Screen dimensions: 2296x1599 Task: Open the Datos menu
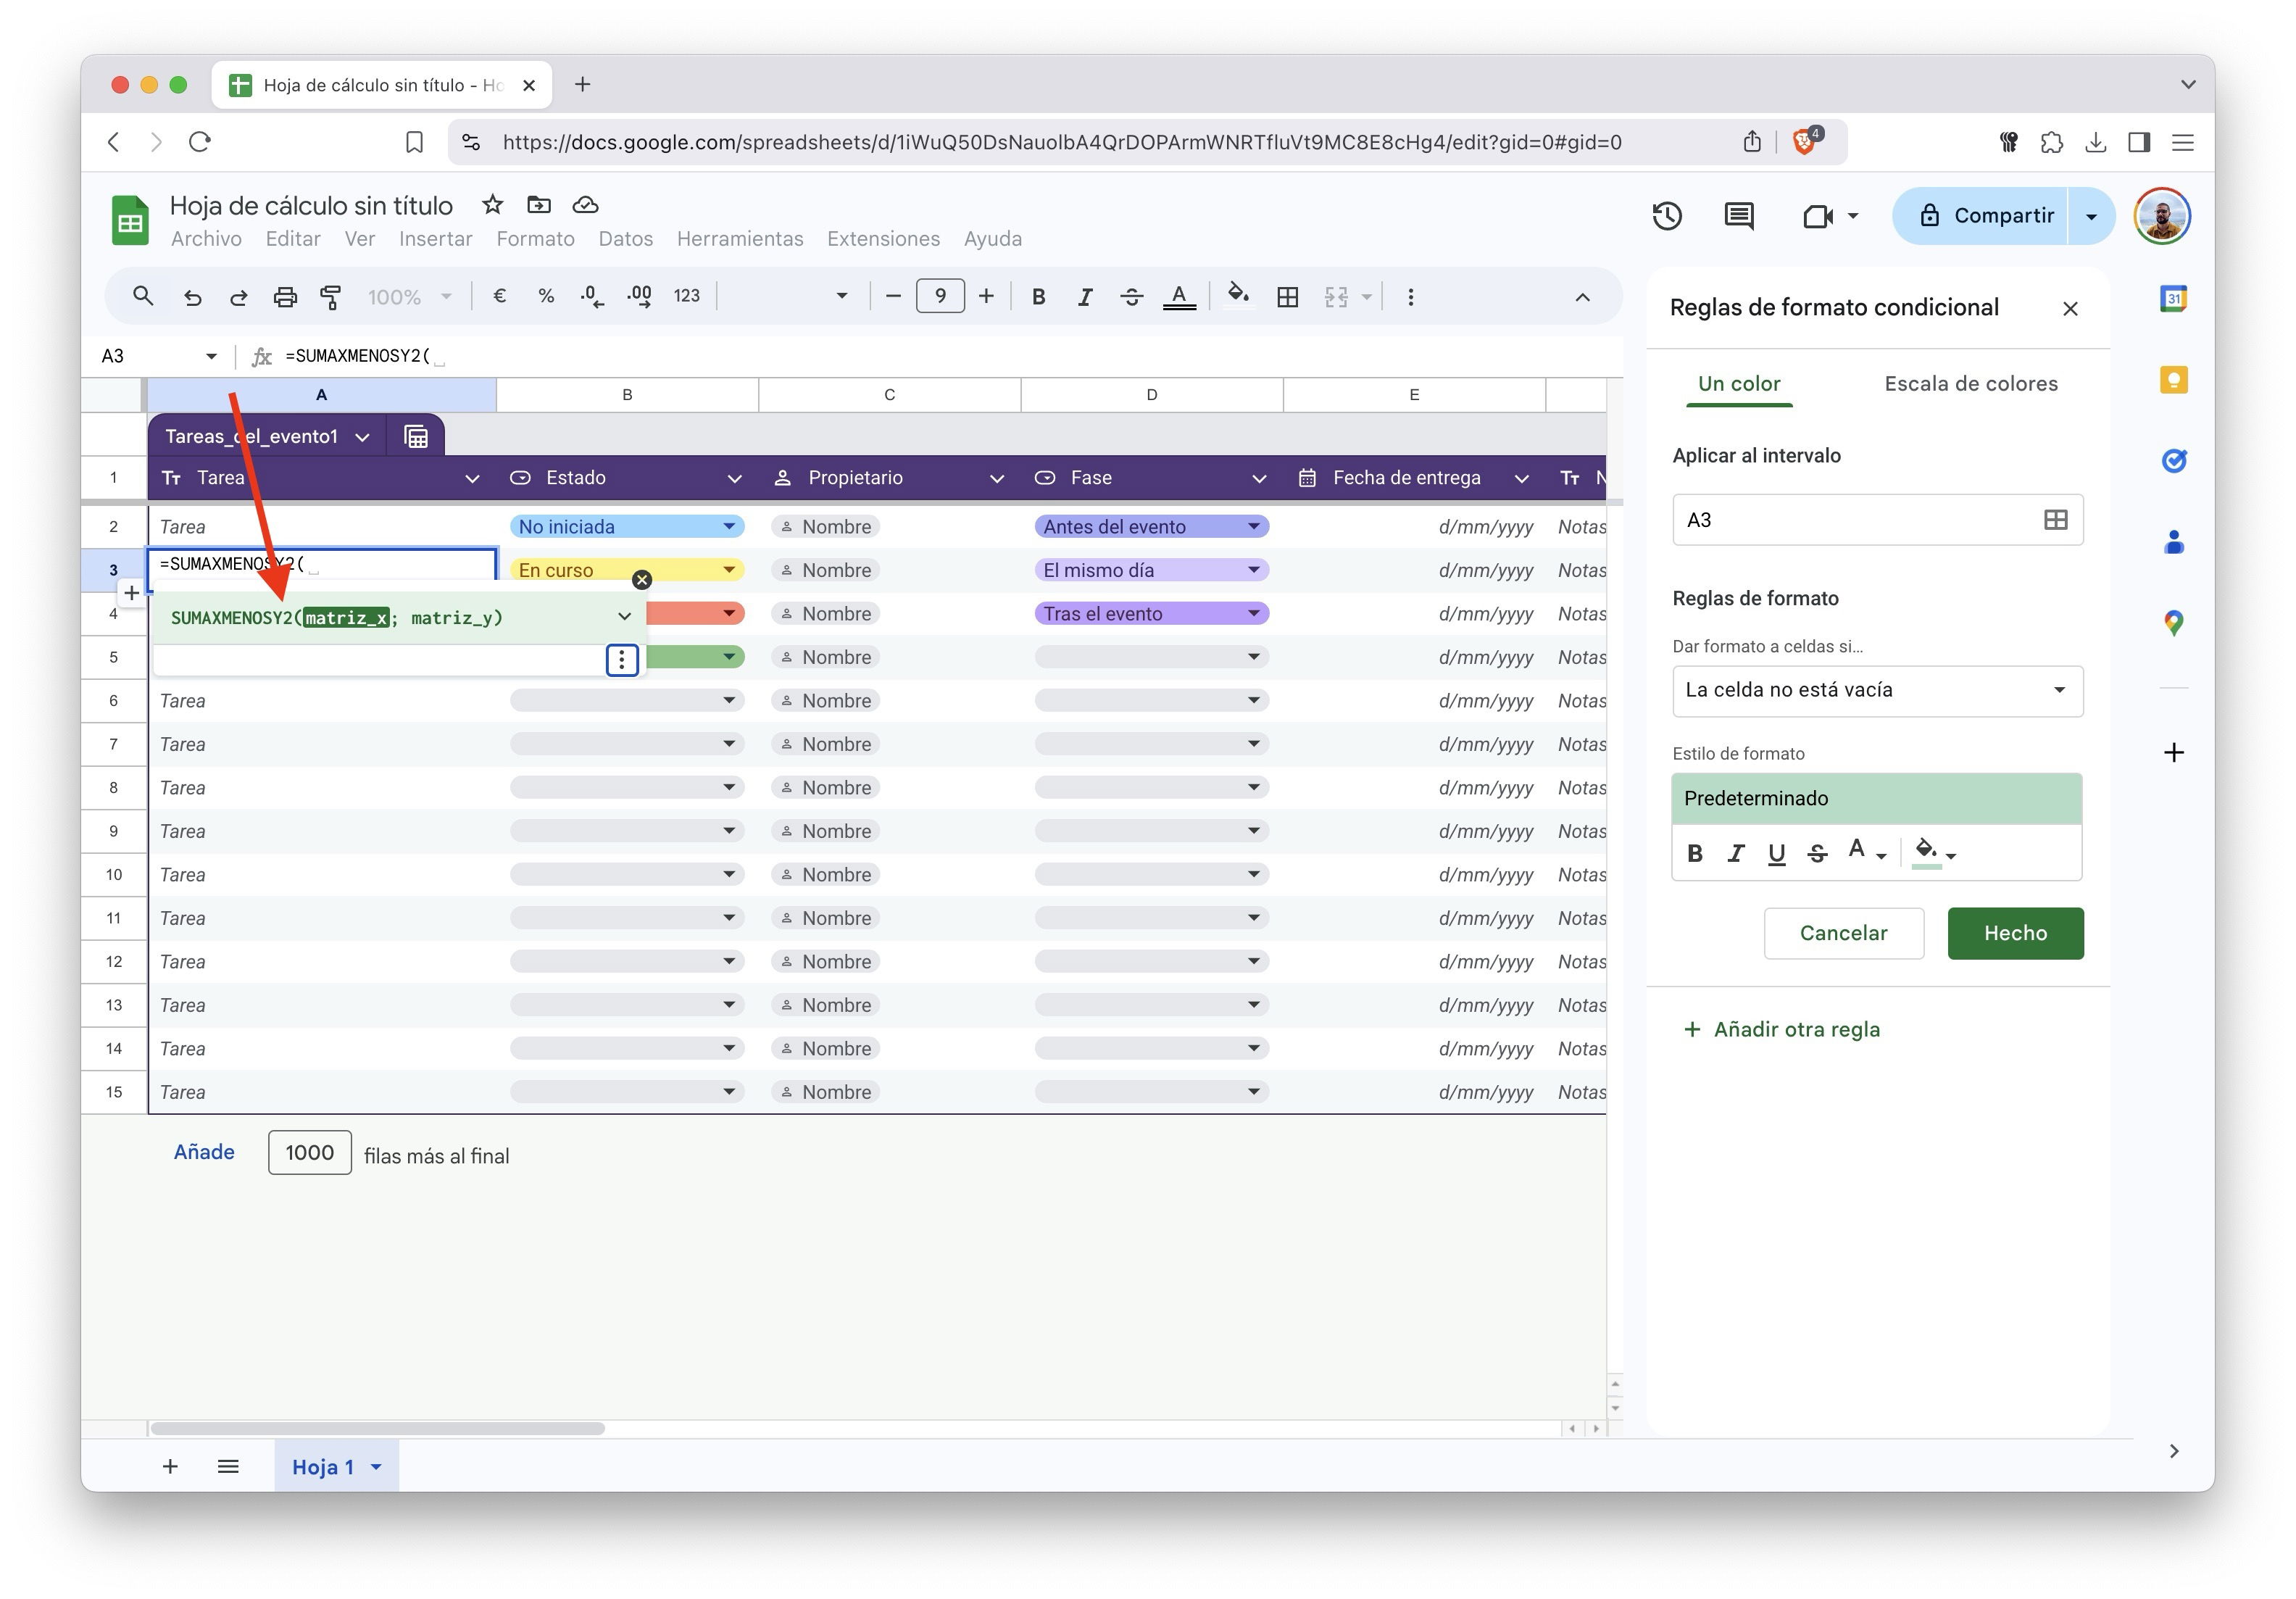point(625,239)
